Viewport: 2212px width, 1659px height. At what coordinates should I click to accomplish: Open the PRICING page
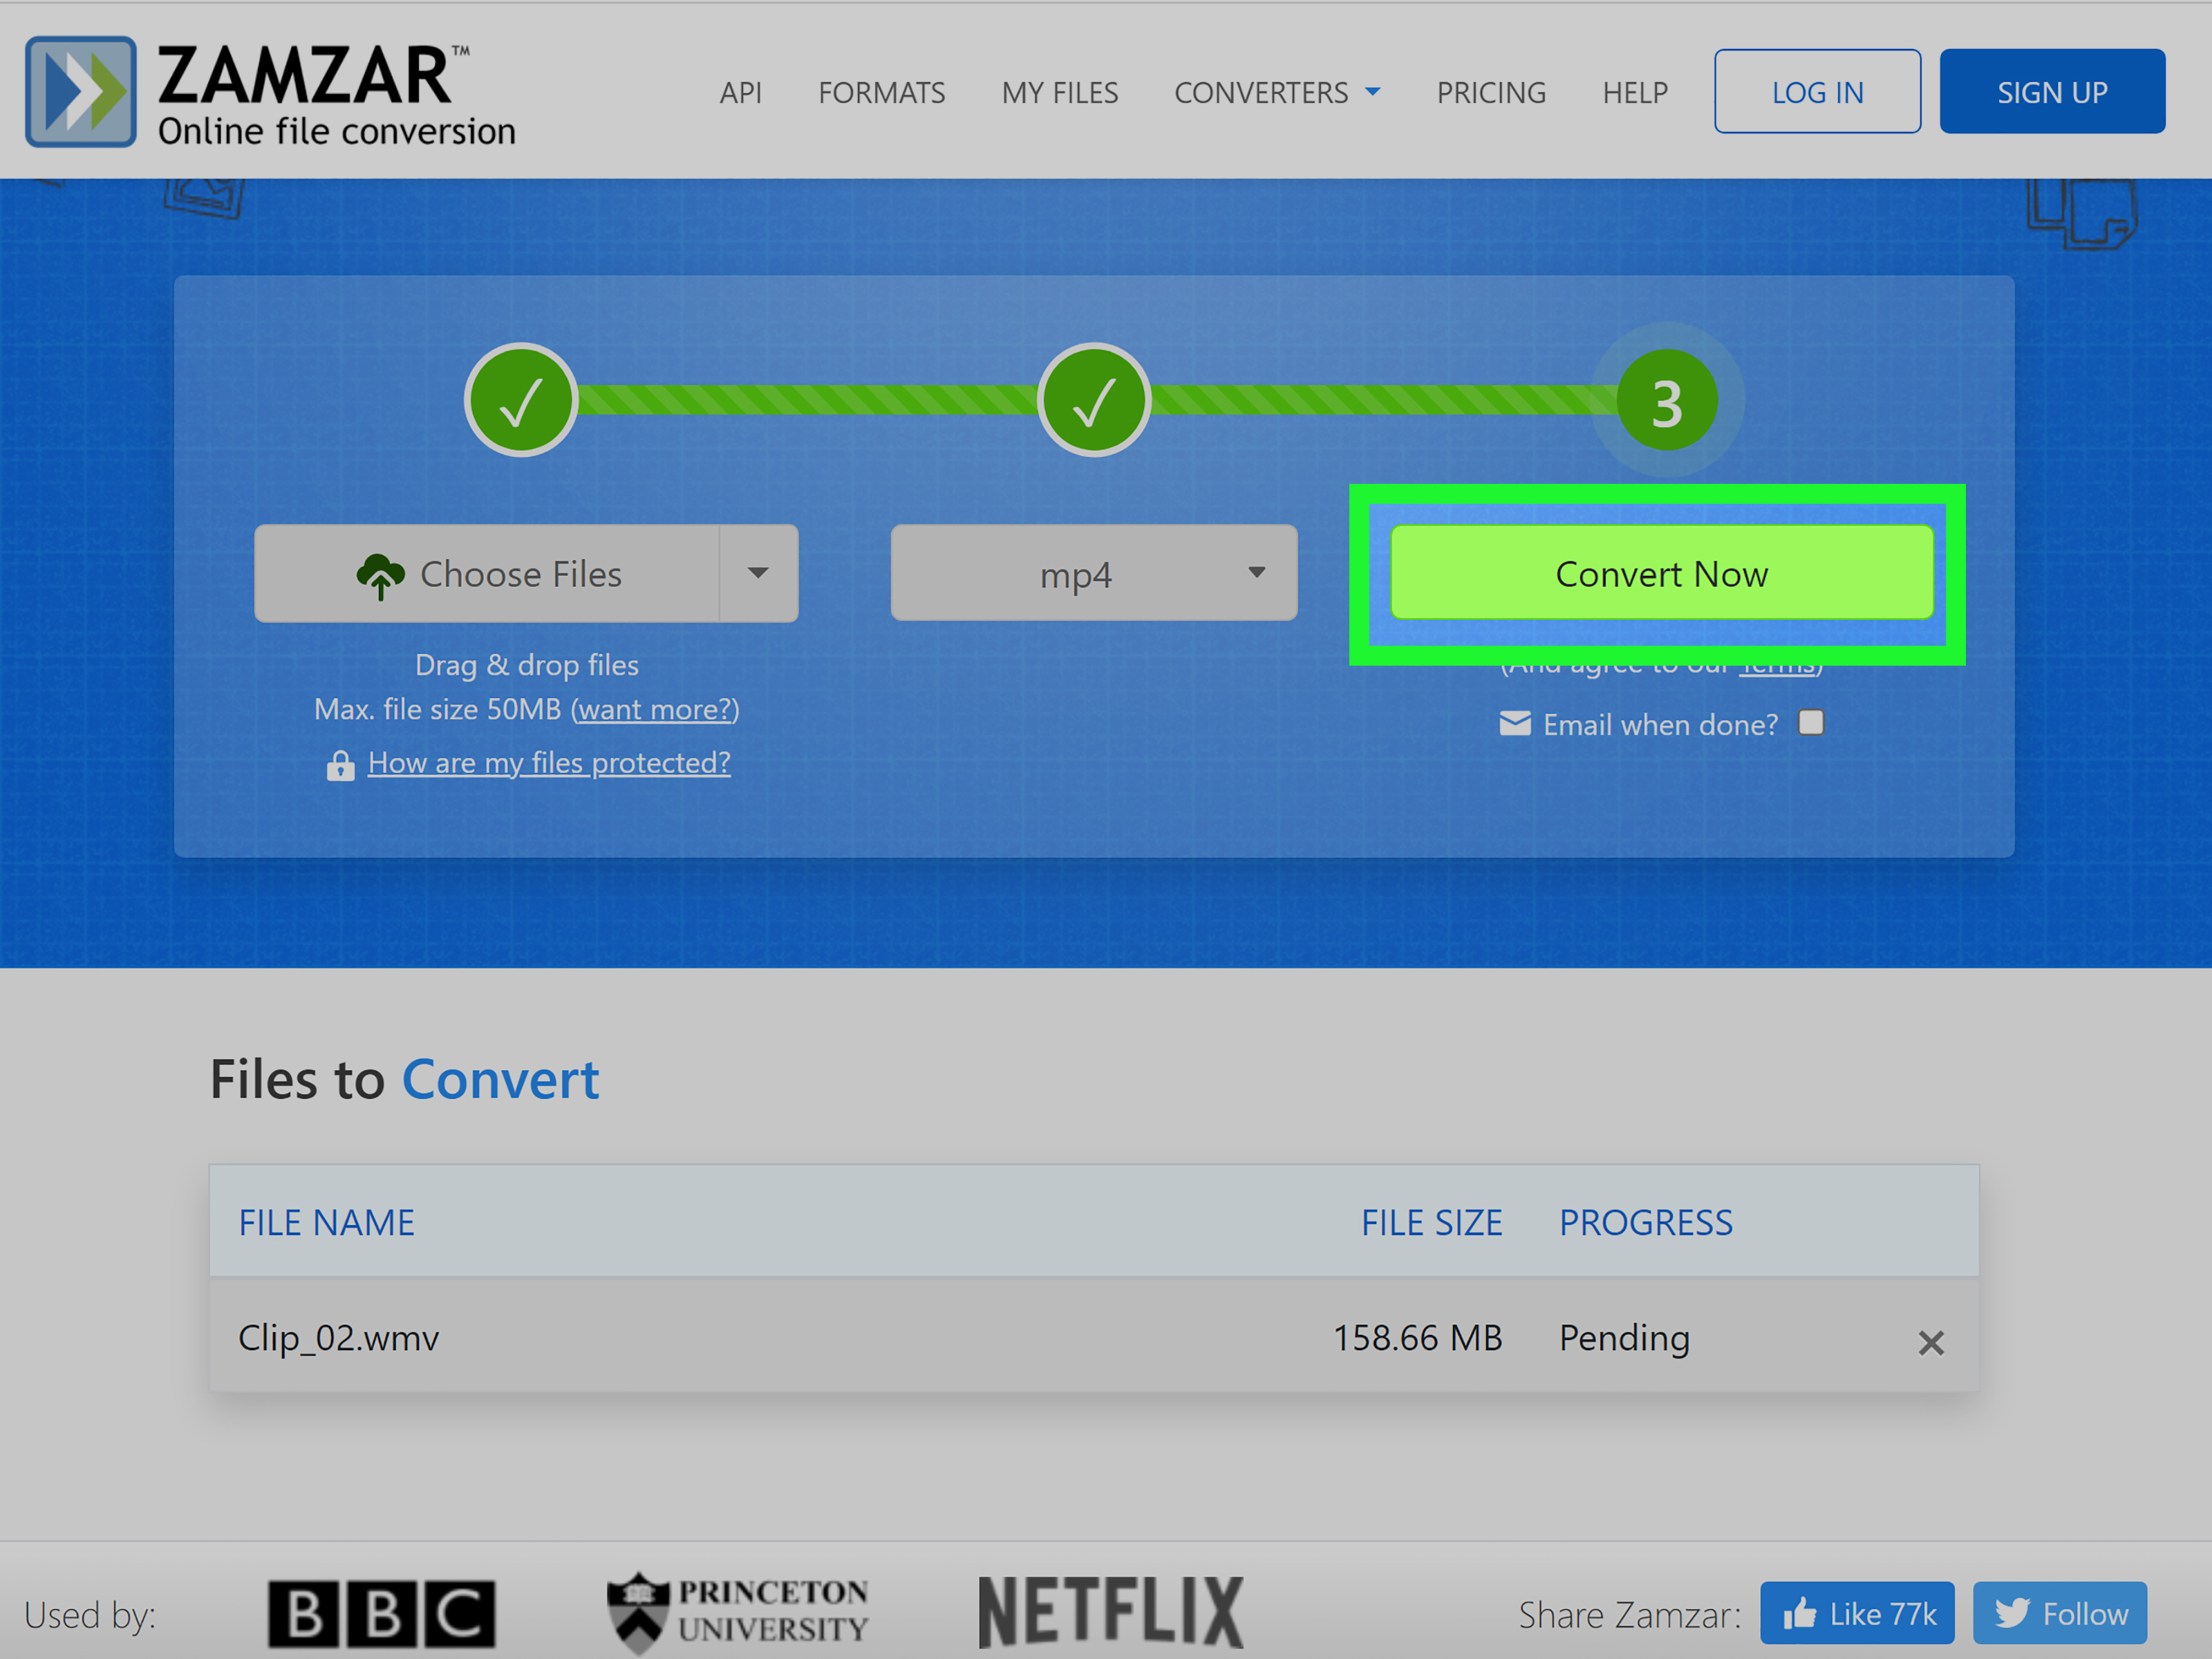[x=1490, y=91]
